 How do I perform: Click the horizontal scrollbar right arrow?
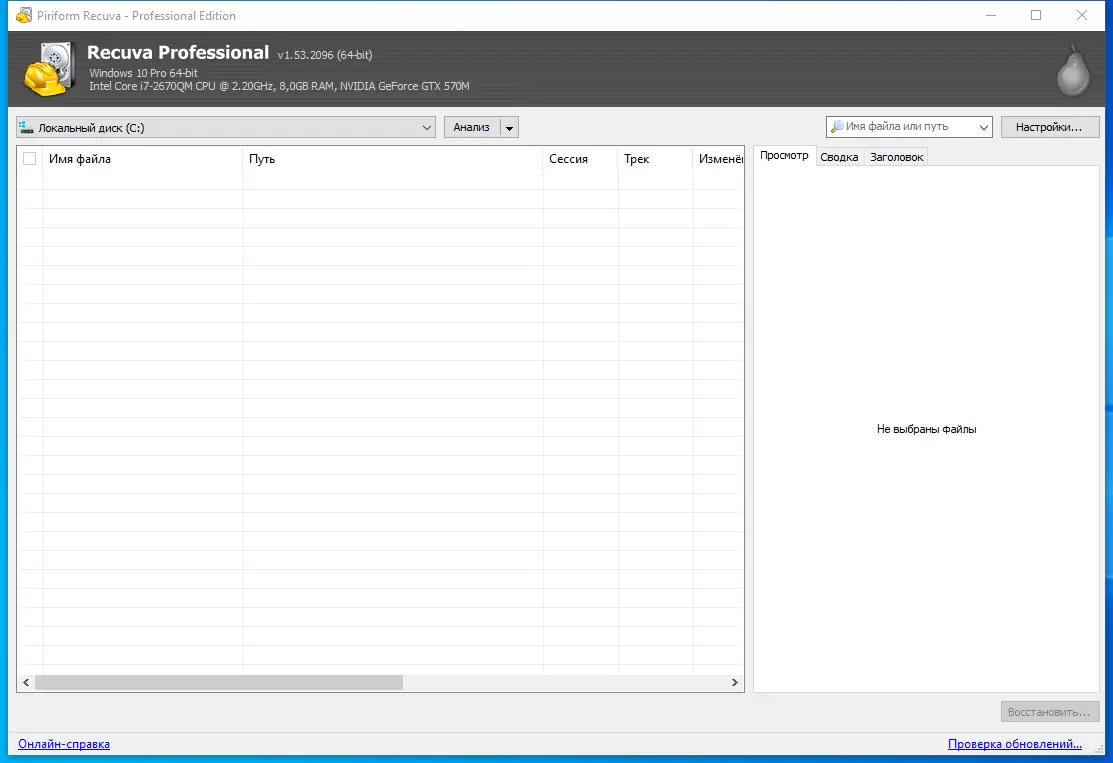click(735, 682)
